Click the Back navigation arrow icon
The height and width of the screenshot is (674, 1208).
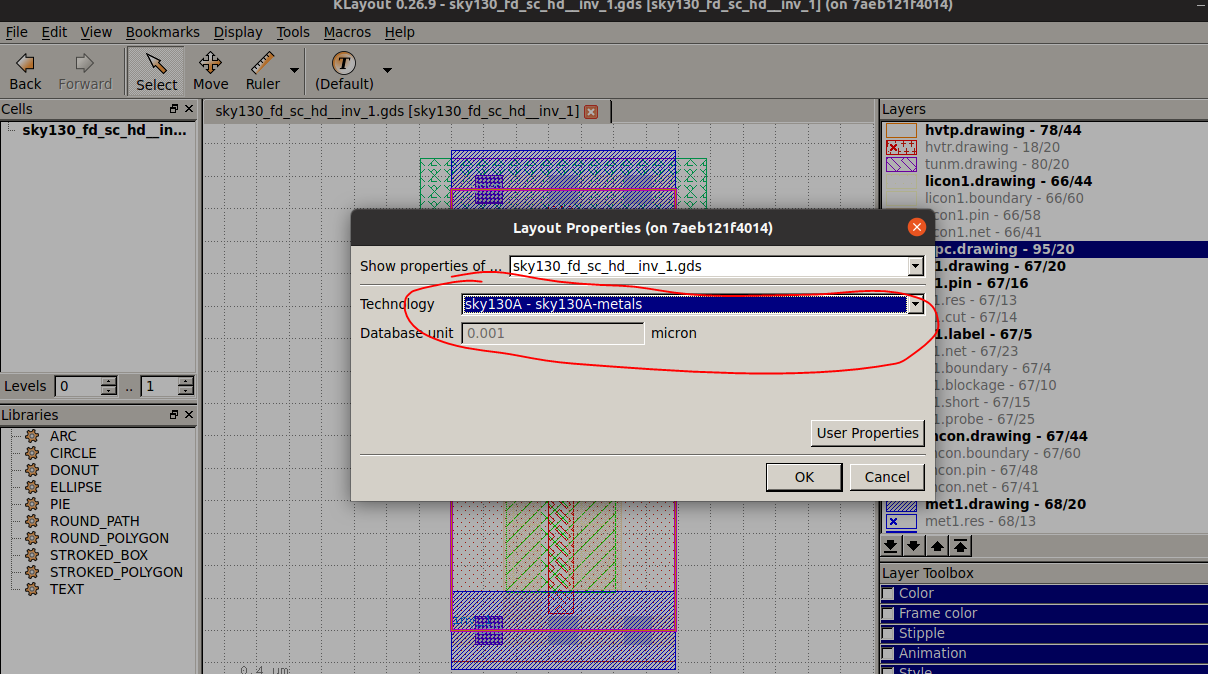point(25,63)
